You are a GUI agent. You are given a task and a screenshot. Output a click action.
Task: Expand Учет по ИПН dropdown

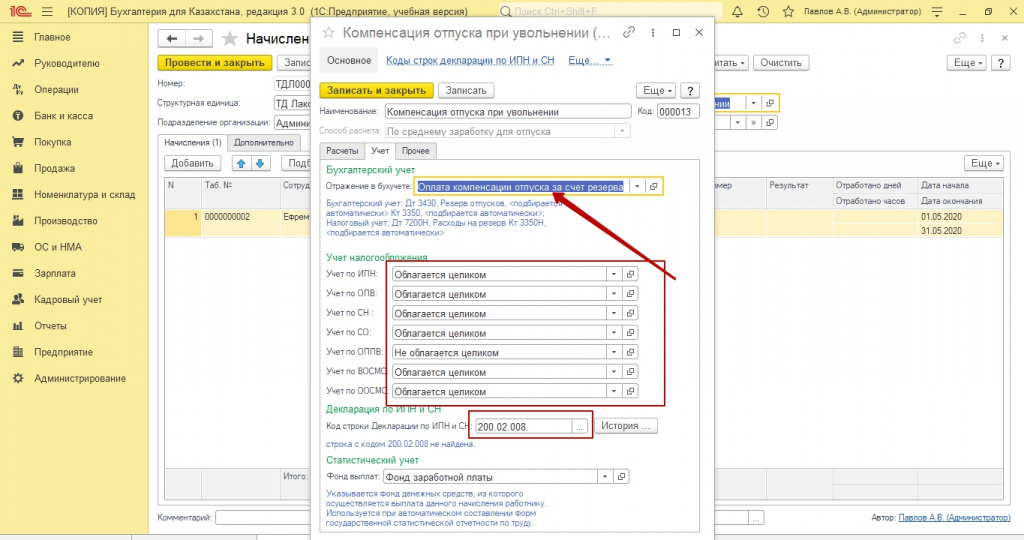click(614, 274)
